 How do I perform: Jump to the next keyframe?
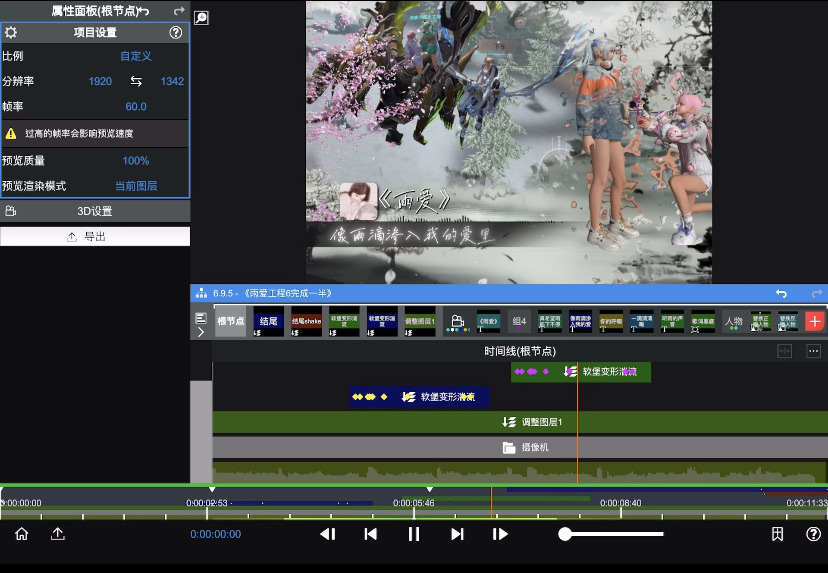(x=457, y=534)
